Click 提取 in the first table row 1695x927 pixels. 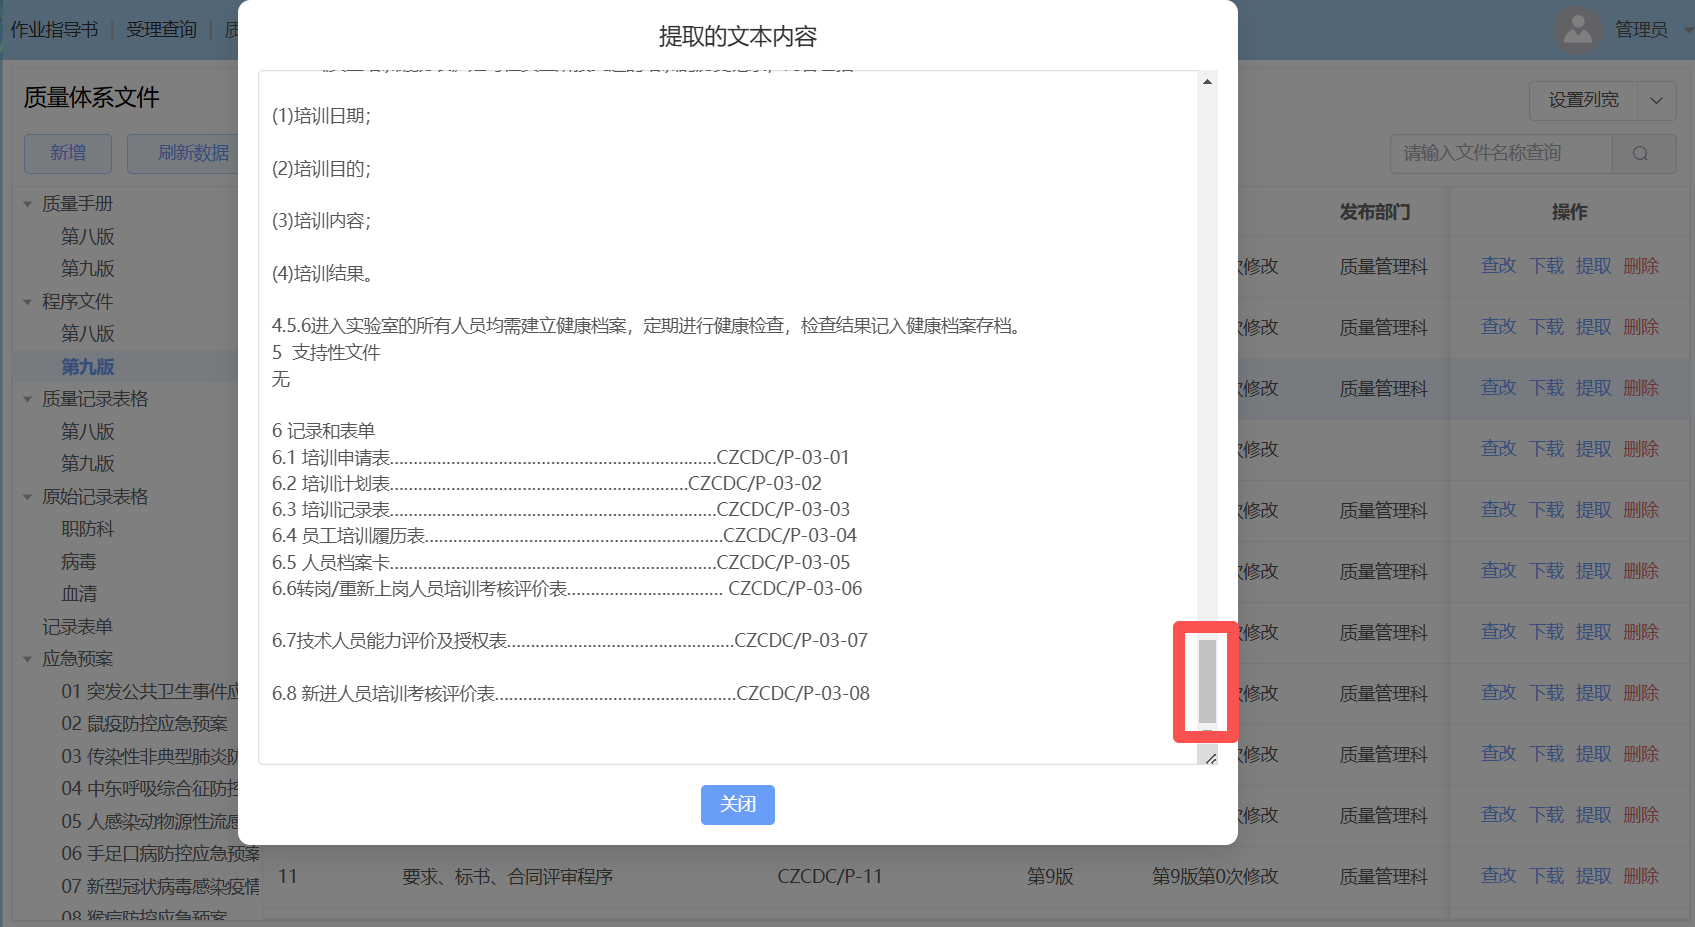(x=1593, y=266)
